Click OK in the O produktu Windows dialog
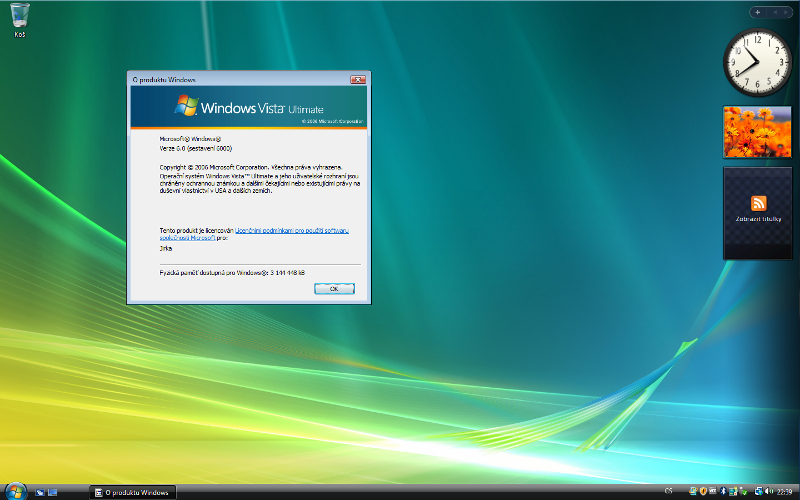 coord(334,289)
